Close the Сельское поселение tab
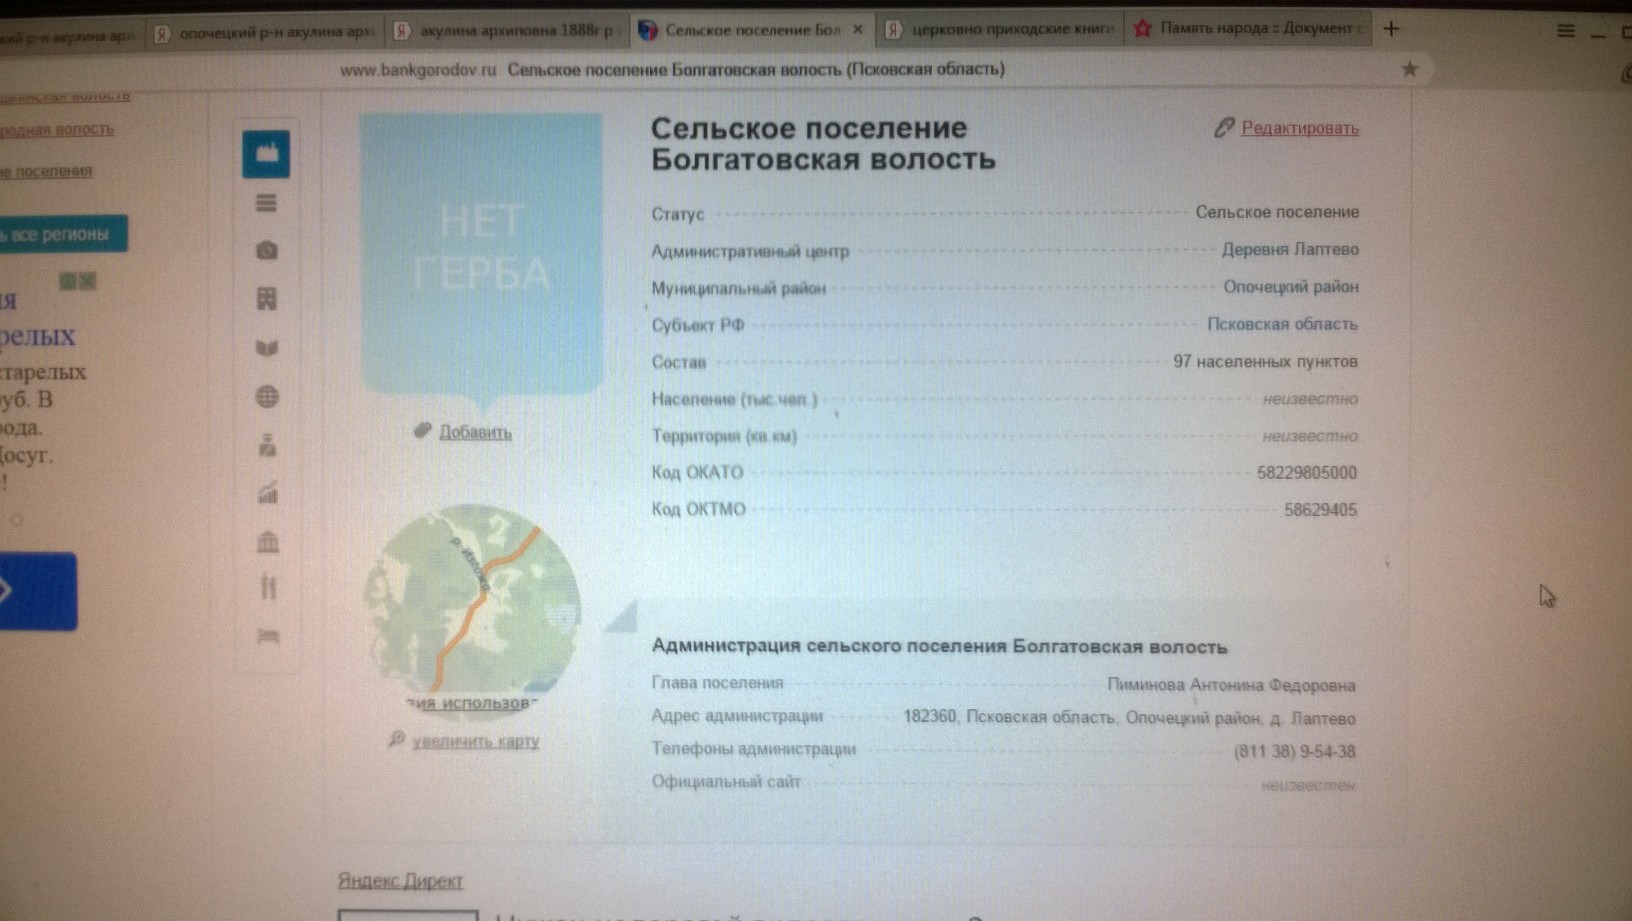The image size is (1632, 921). (857, 30)
